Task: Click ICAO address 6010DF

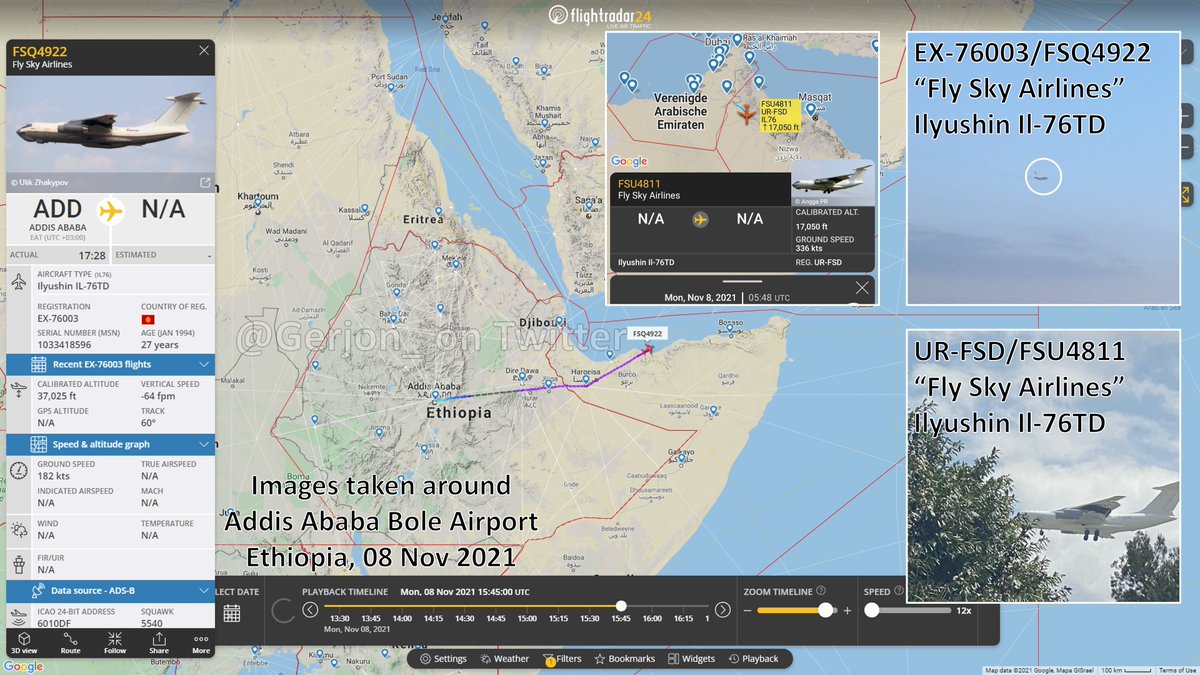Action: coord(54,622)
